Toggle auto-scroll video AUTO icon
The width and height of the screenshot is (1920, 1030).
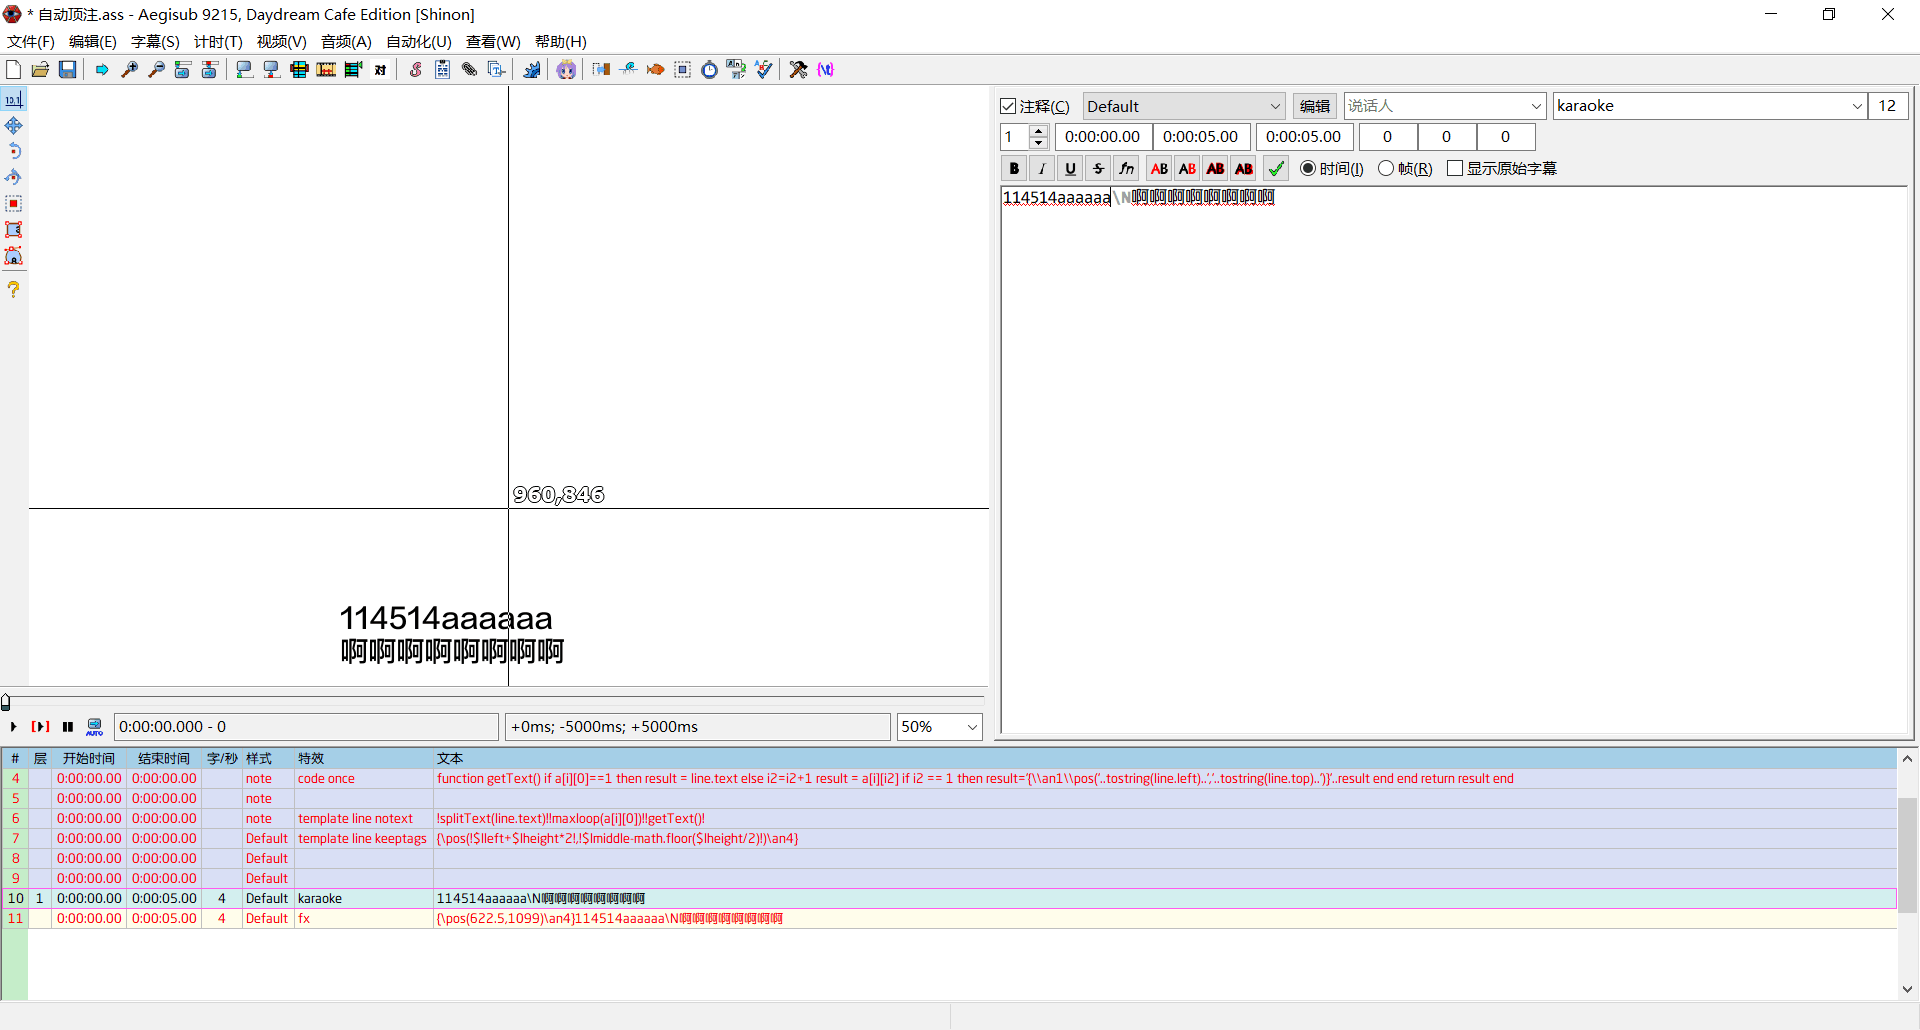coord(94,727)
